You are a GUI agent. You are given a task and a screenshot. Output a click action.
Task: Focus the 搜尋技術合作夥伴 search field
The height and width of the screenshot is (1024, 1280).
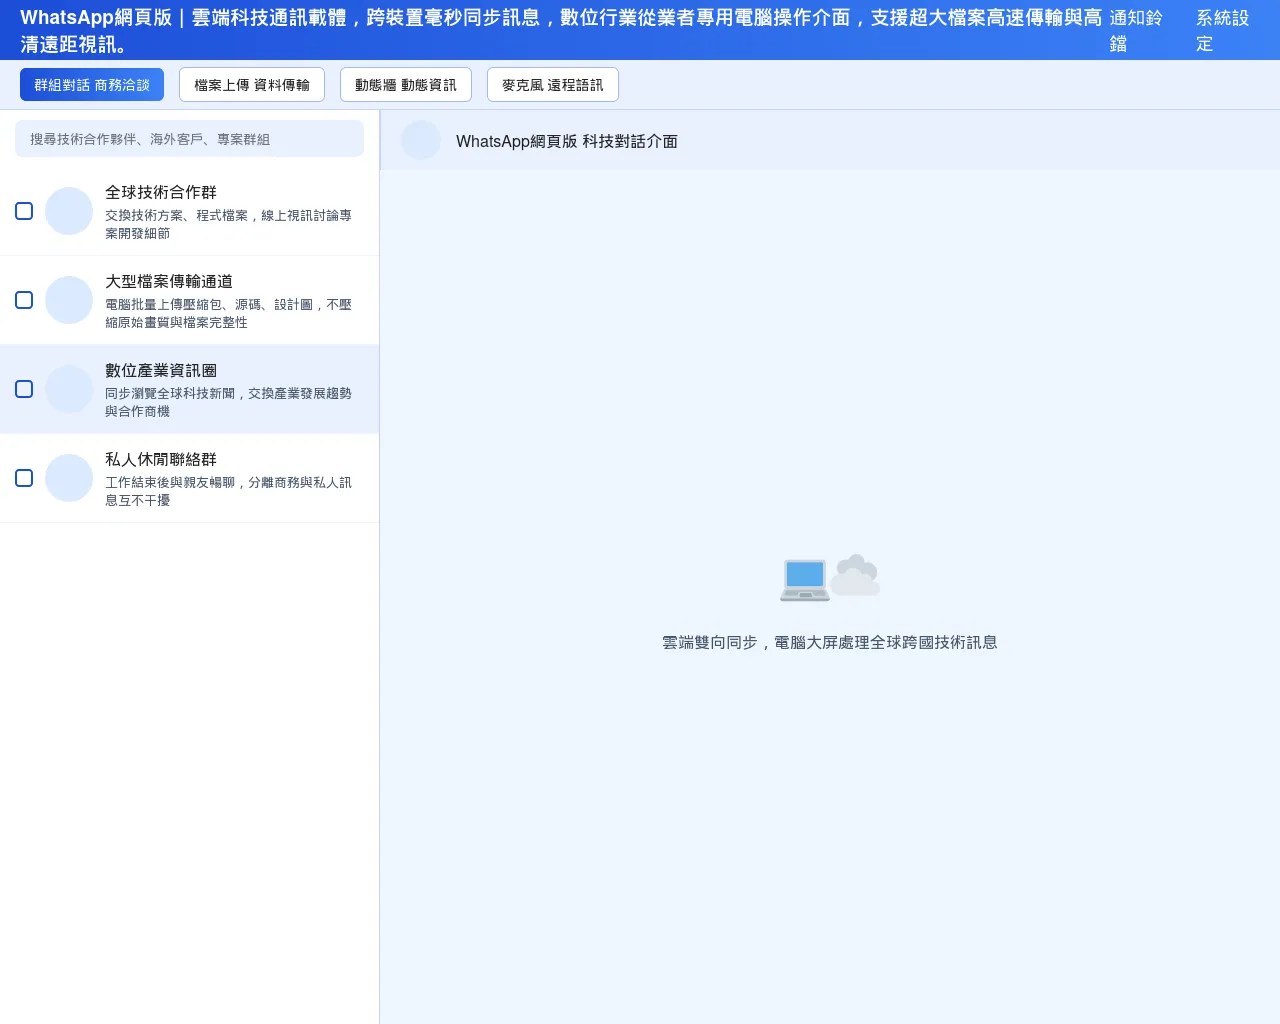pos(189,139)
